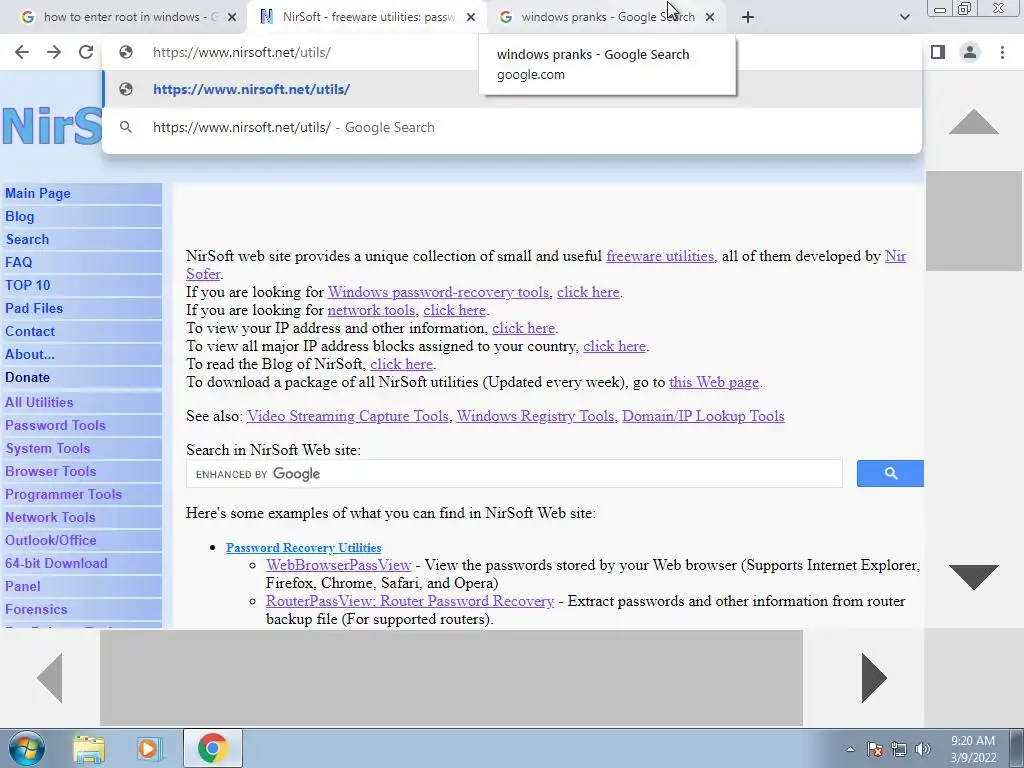Open Outlook/Office in sidebar
Image resolution: width=1024 pixels, height=768 pixels.
[51, 540]
